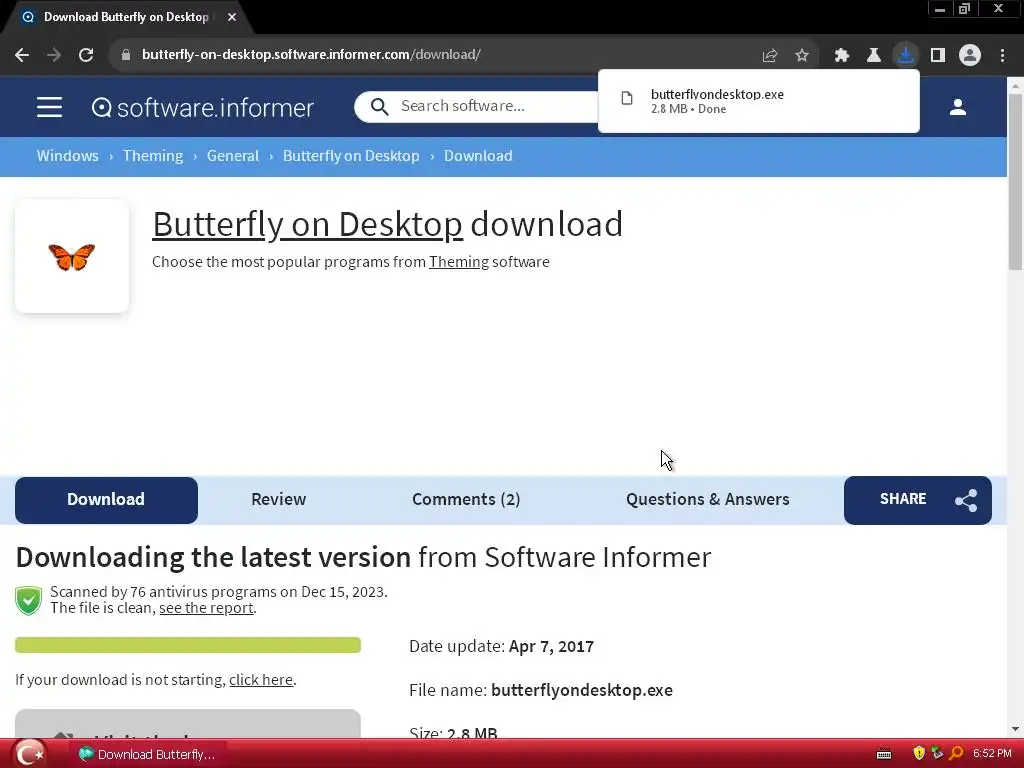Open the 'see the report' link

[x=206, y=608]
